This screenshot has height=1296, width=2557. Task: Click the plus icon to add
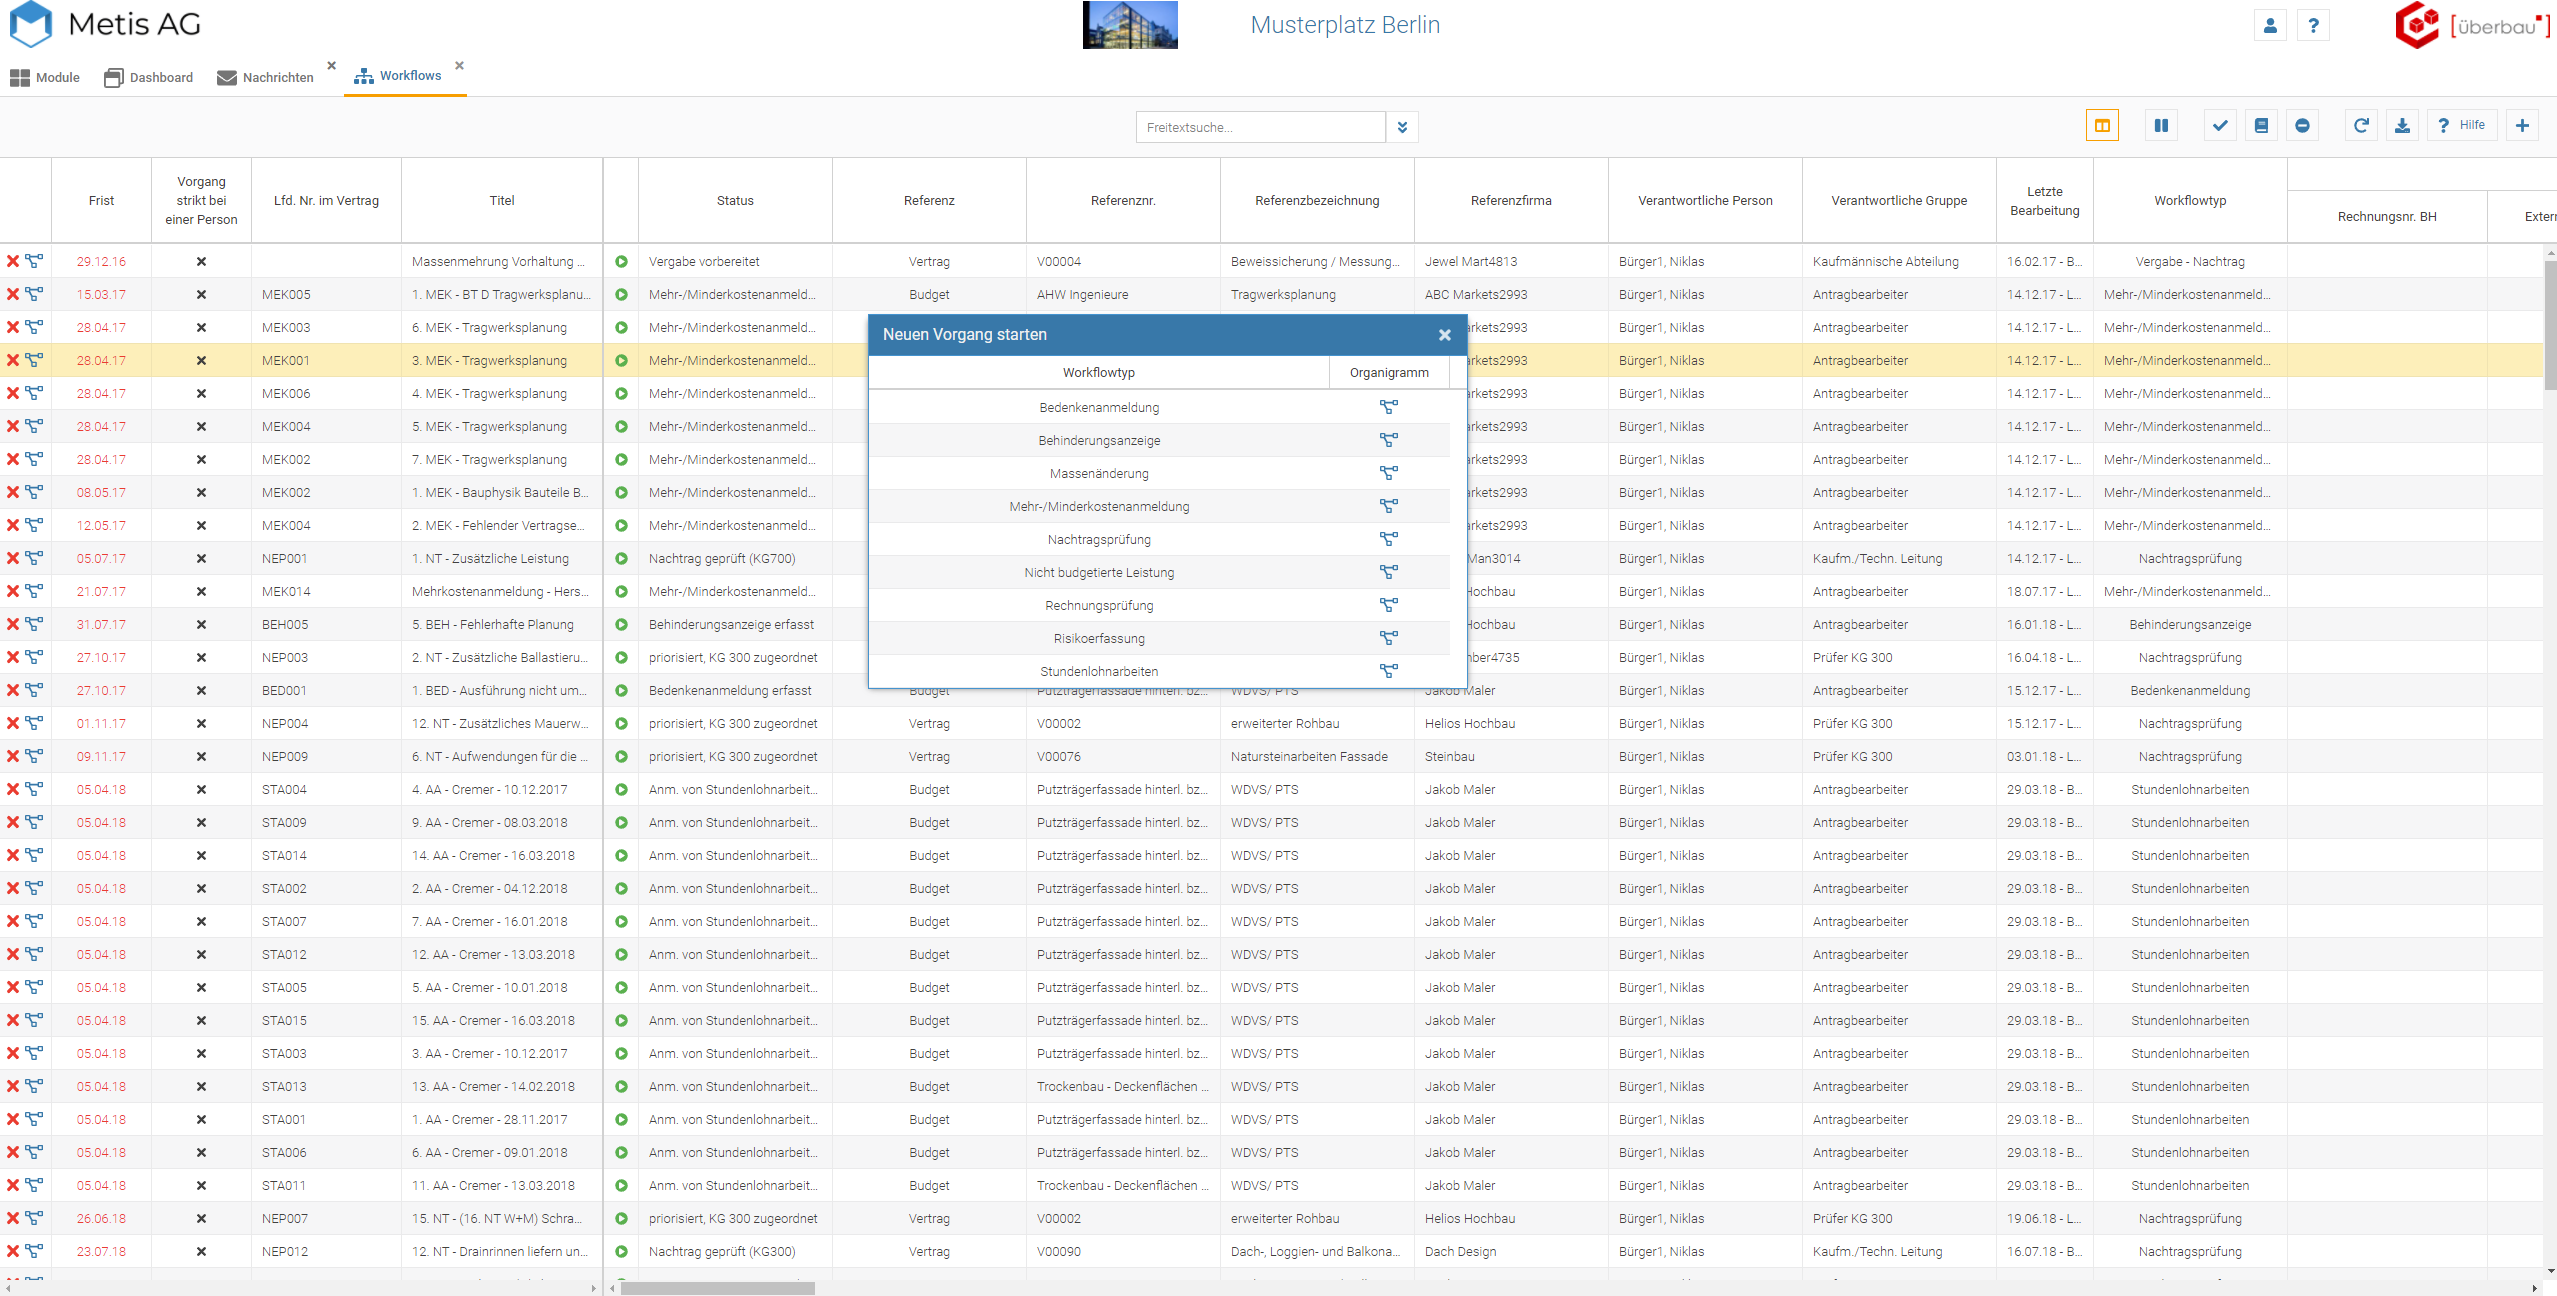pos(2522,126)
